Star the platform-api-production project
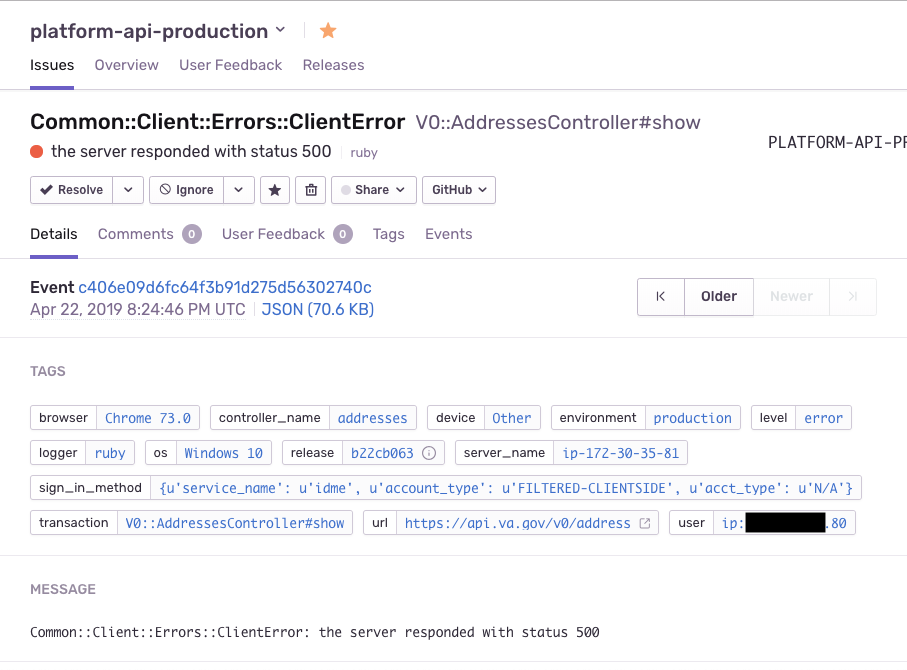 (x=328, y=31)
